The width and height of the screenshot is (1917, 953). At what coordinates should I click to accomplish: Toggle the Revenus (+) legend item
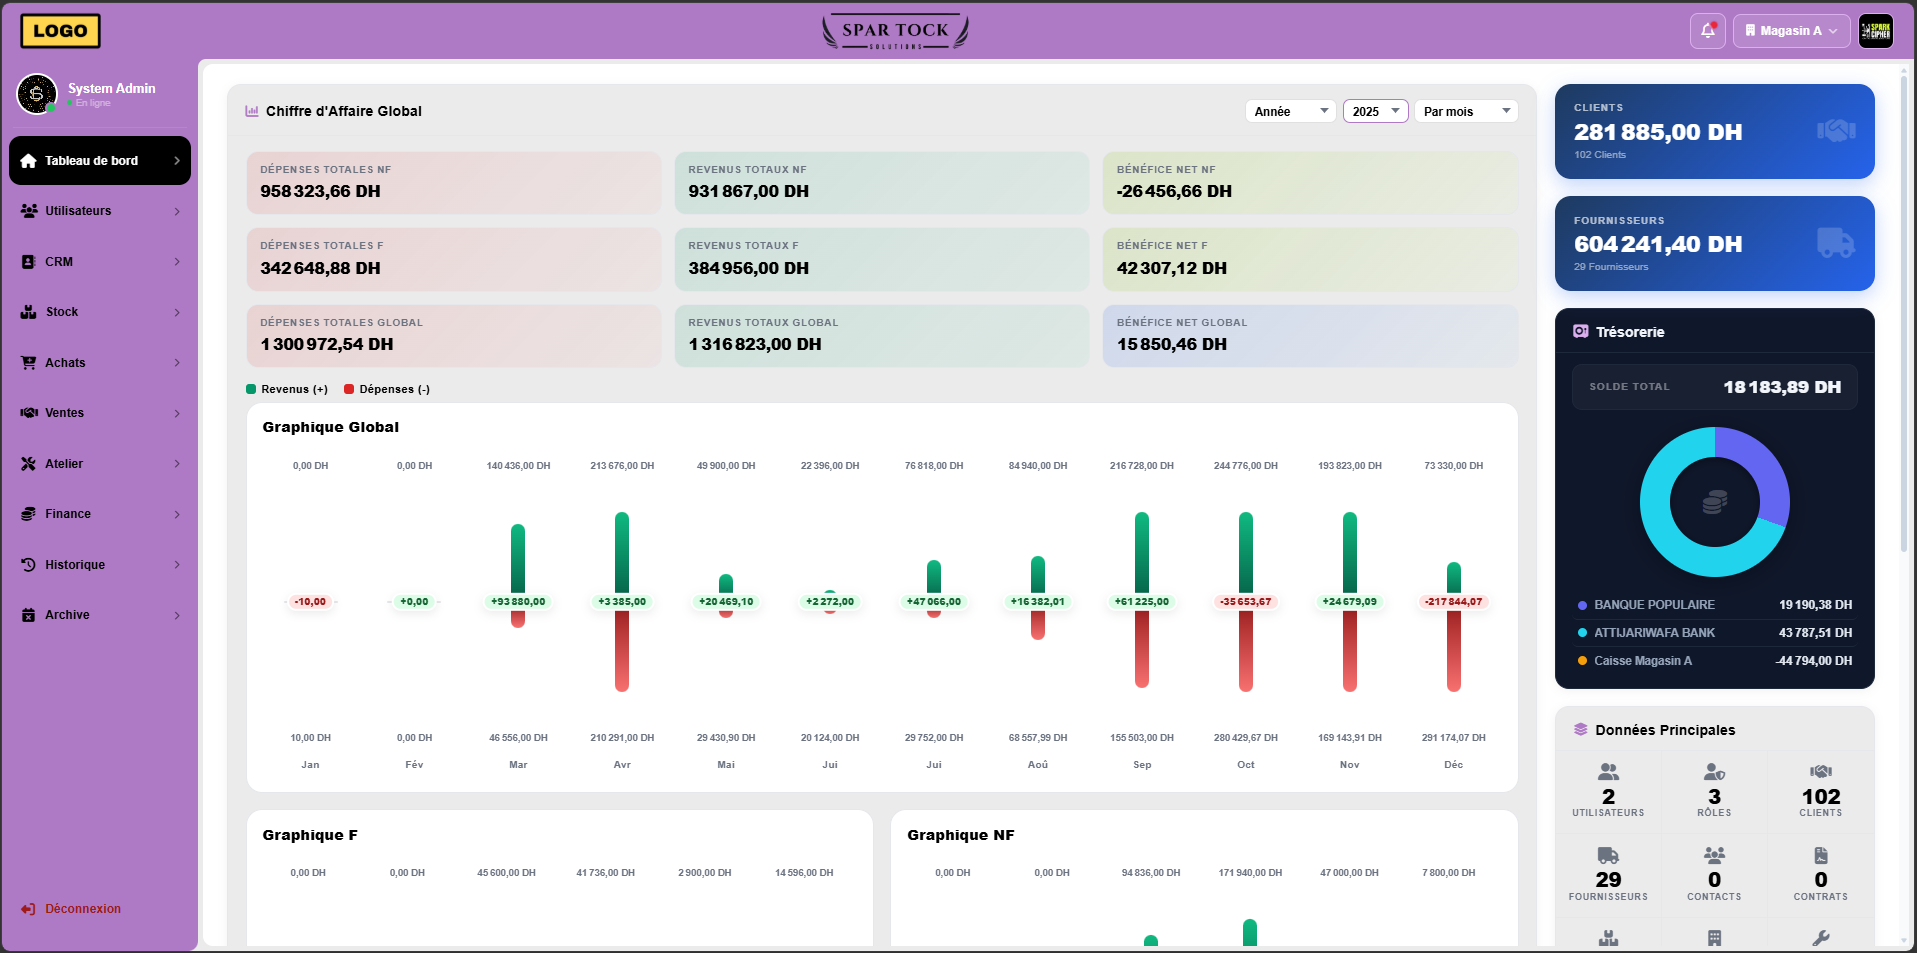point(287,390)
